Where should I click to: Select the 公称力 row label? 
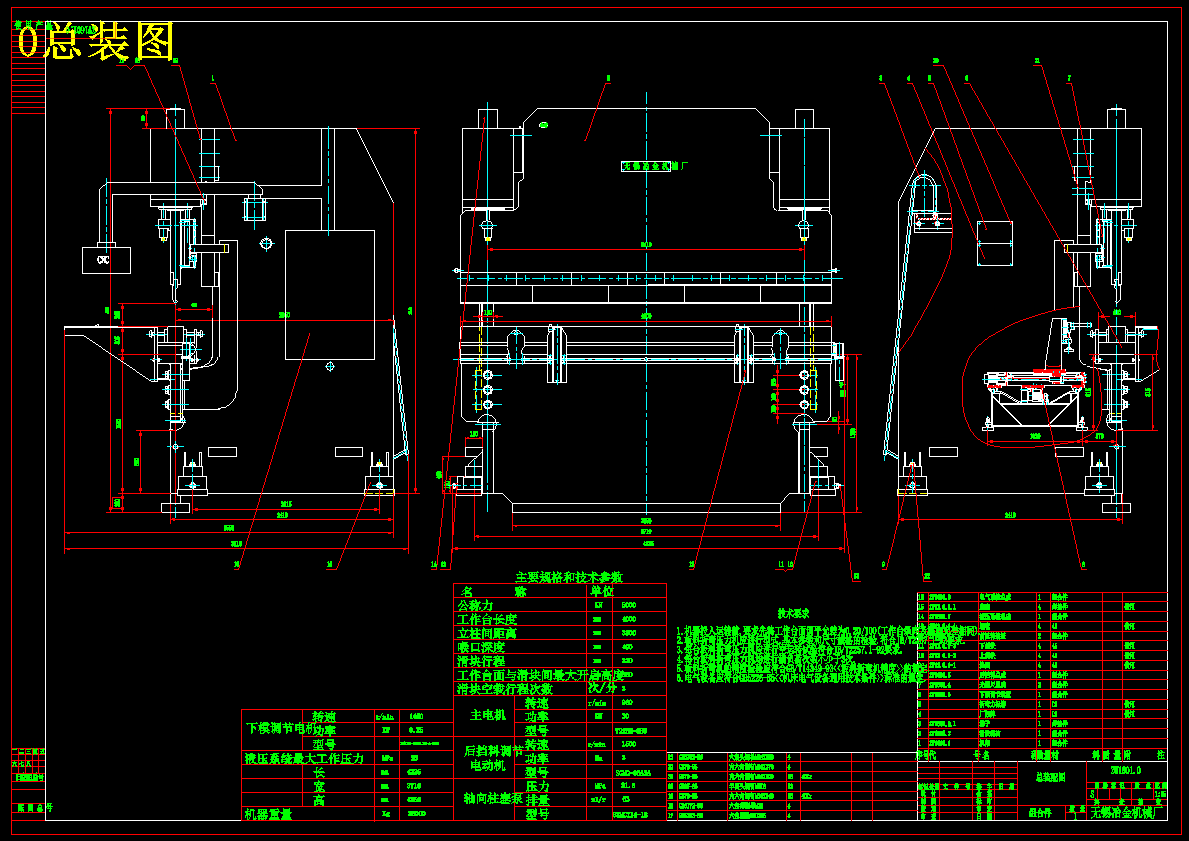coord(475,605)
